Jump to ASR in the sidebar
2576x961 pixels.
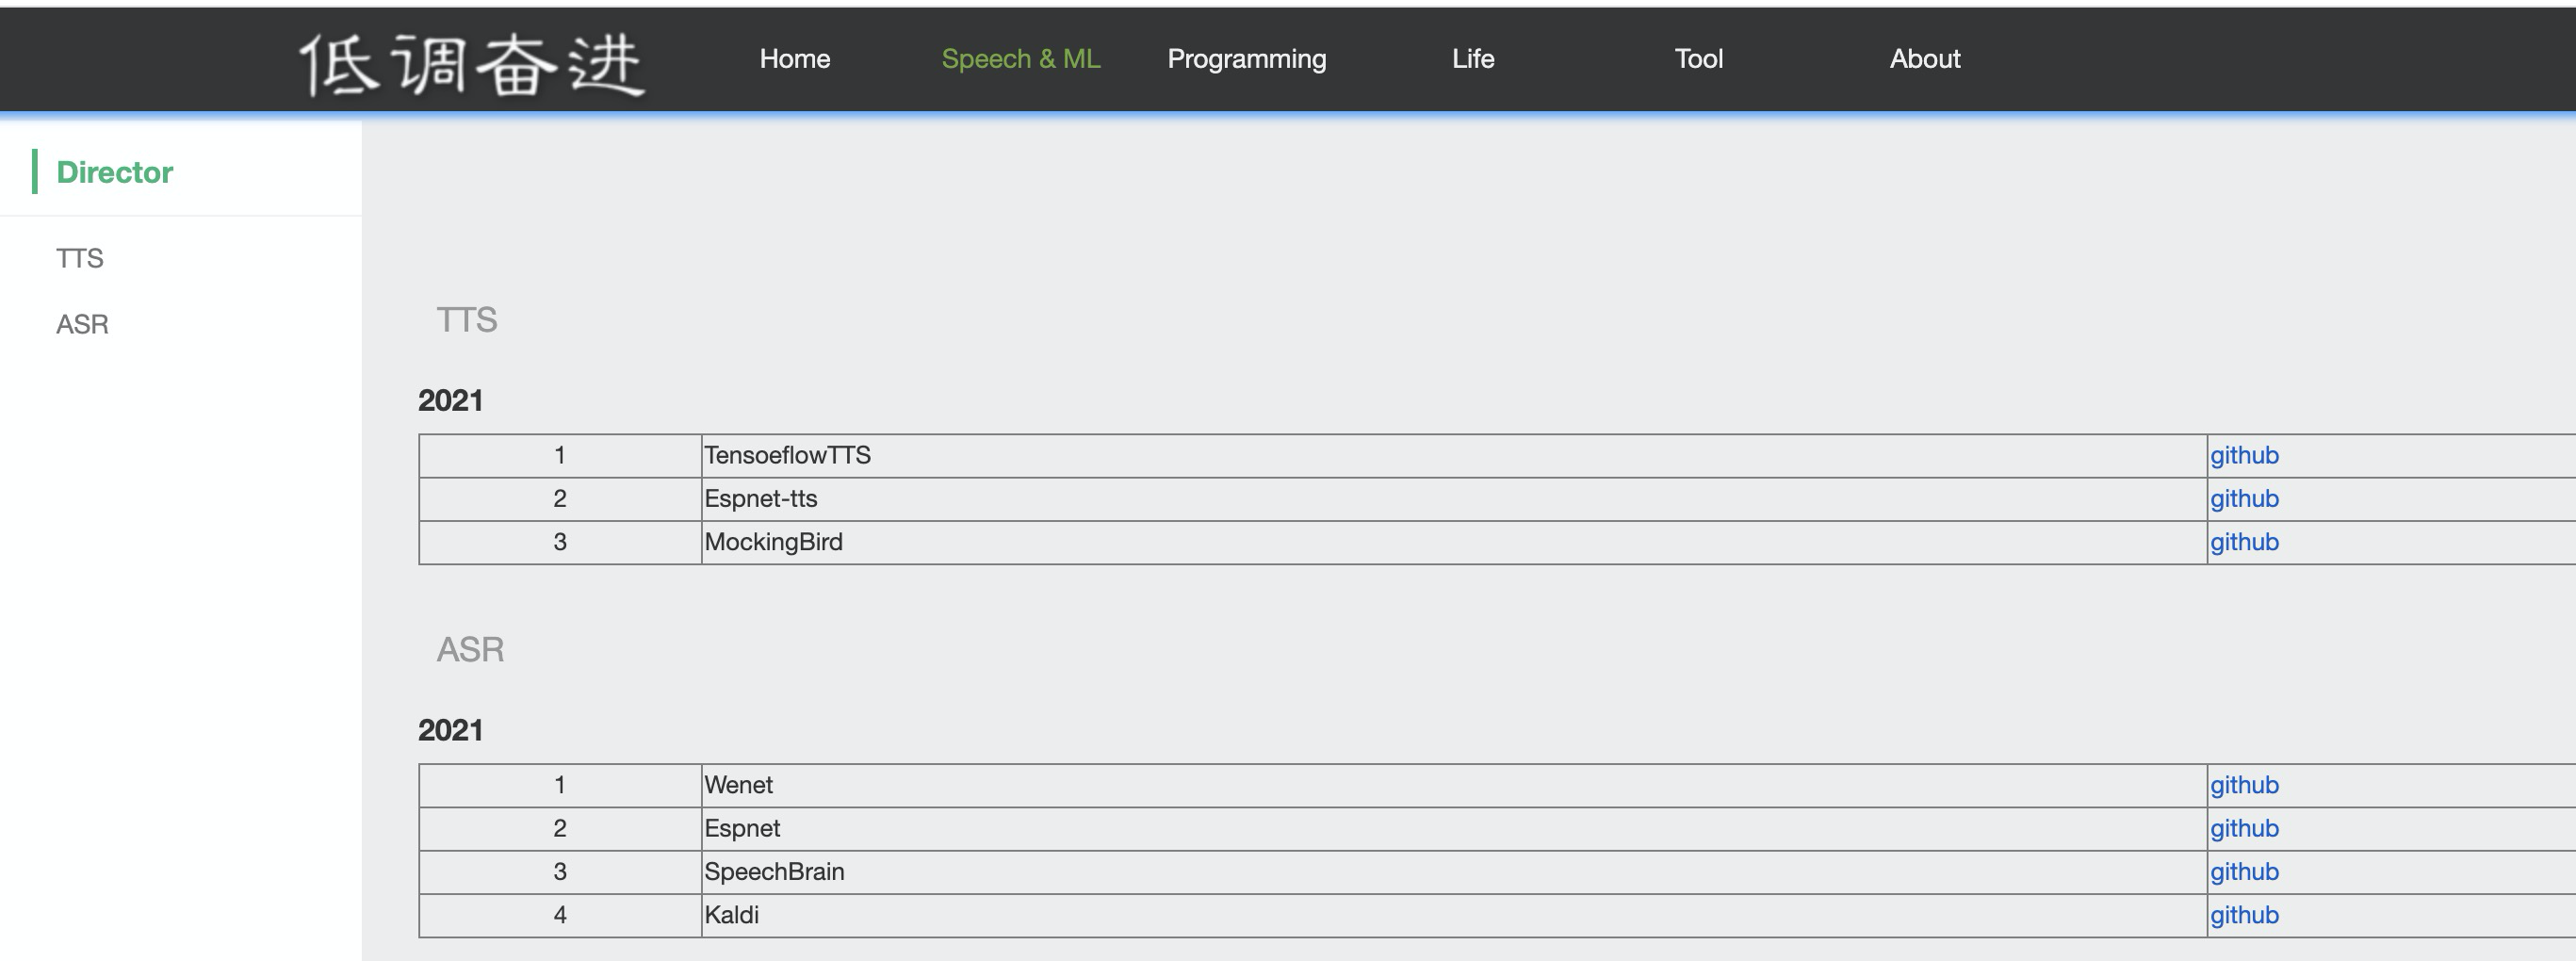pyautogui.click(x=82, y=324)
